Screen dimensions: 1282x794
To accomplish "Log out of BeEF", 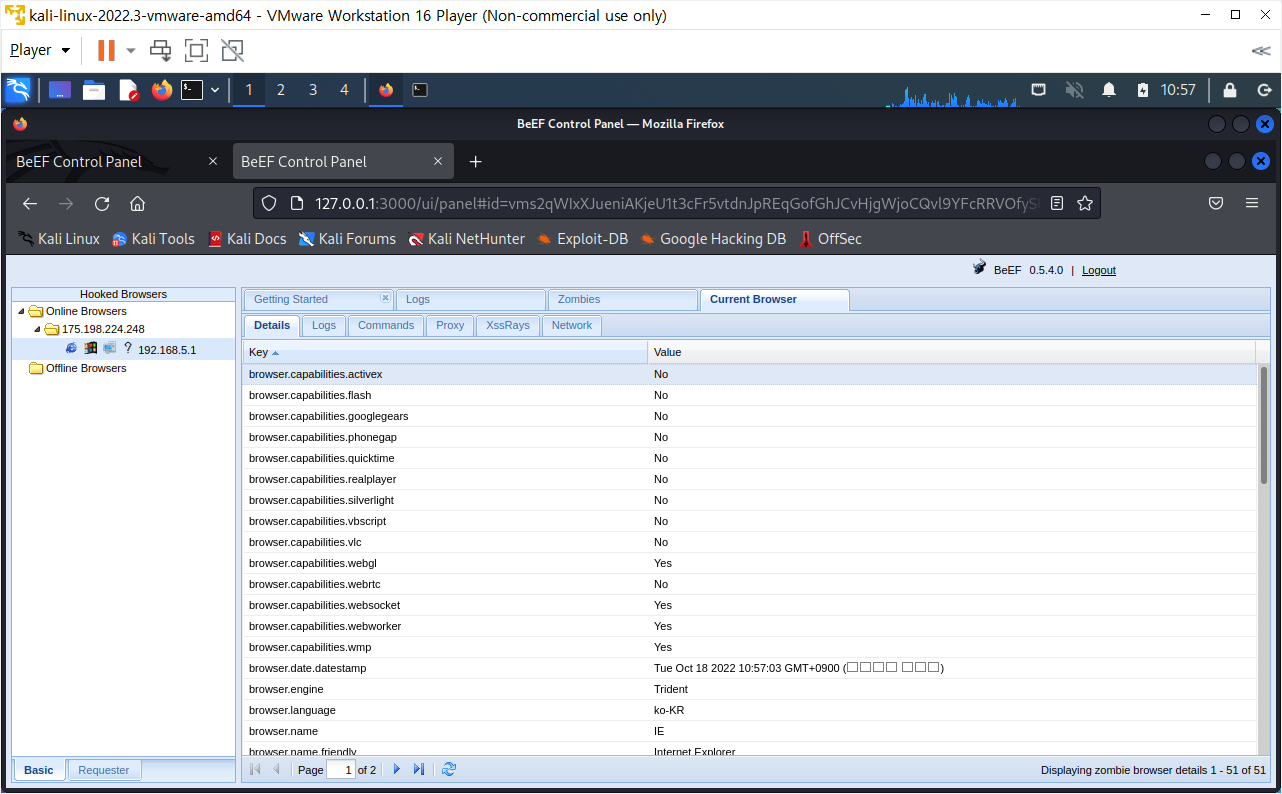I will (1098, 270).
